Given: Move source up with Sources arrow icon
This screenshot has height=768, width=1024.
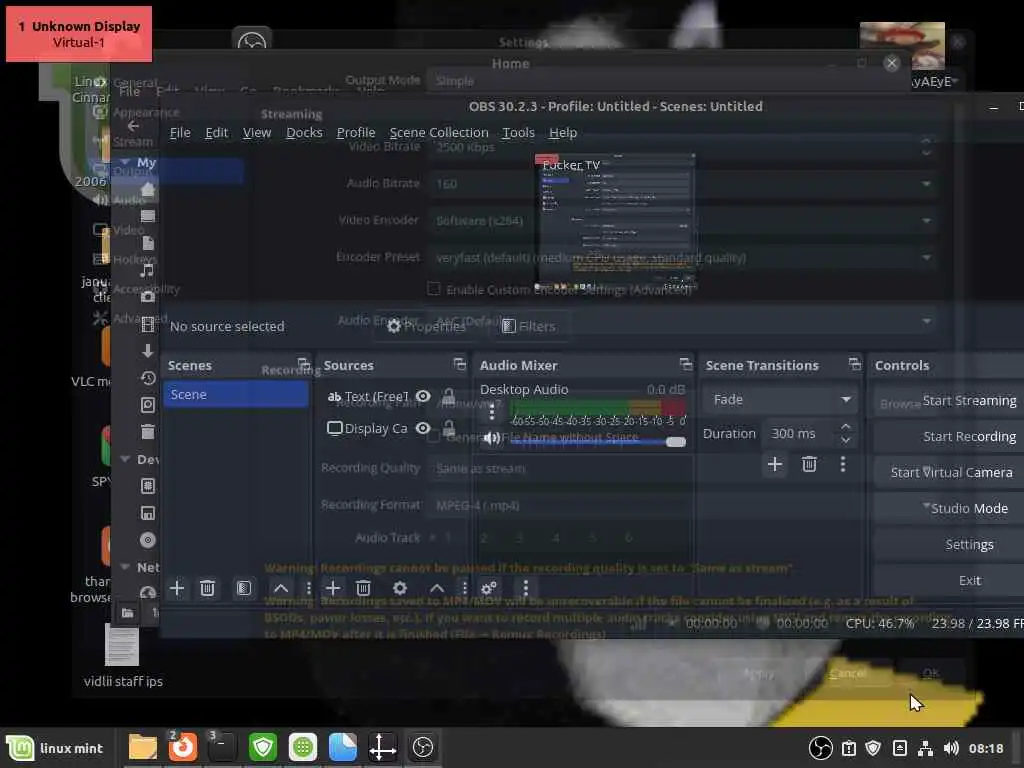Looking at the screenshot, I should click(437, 588).
